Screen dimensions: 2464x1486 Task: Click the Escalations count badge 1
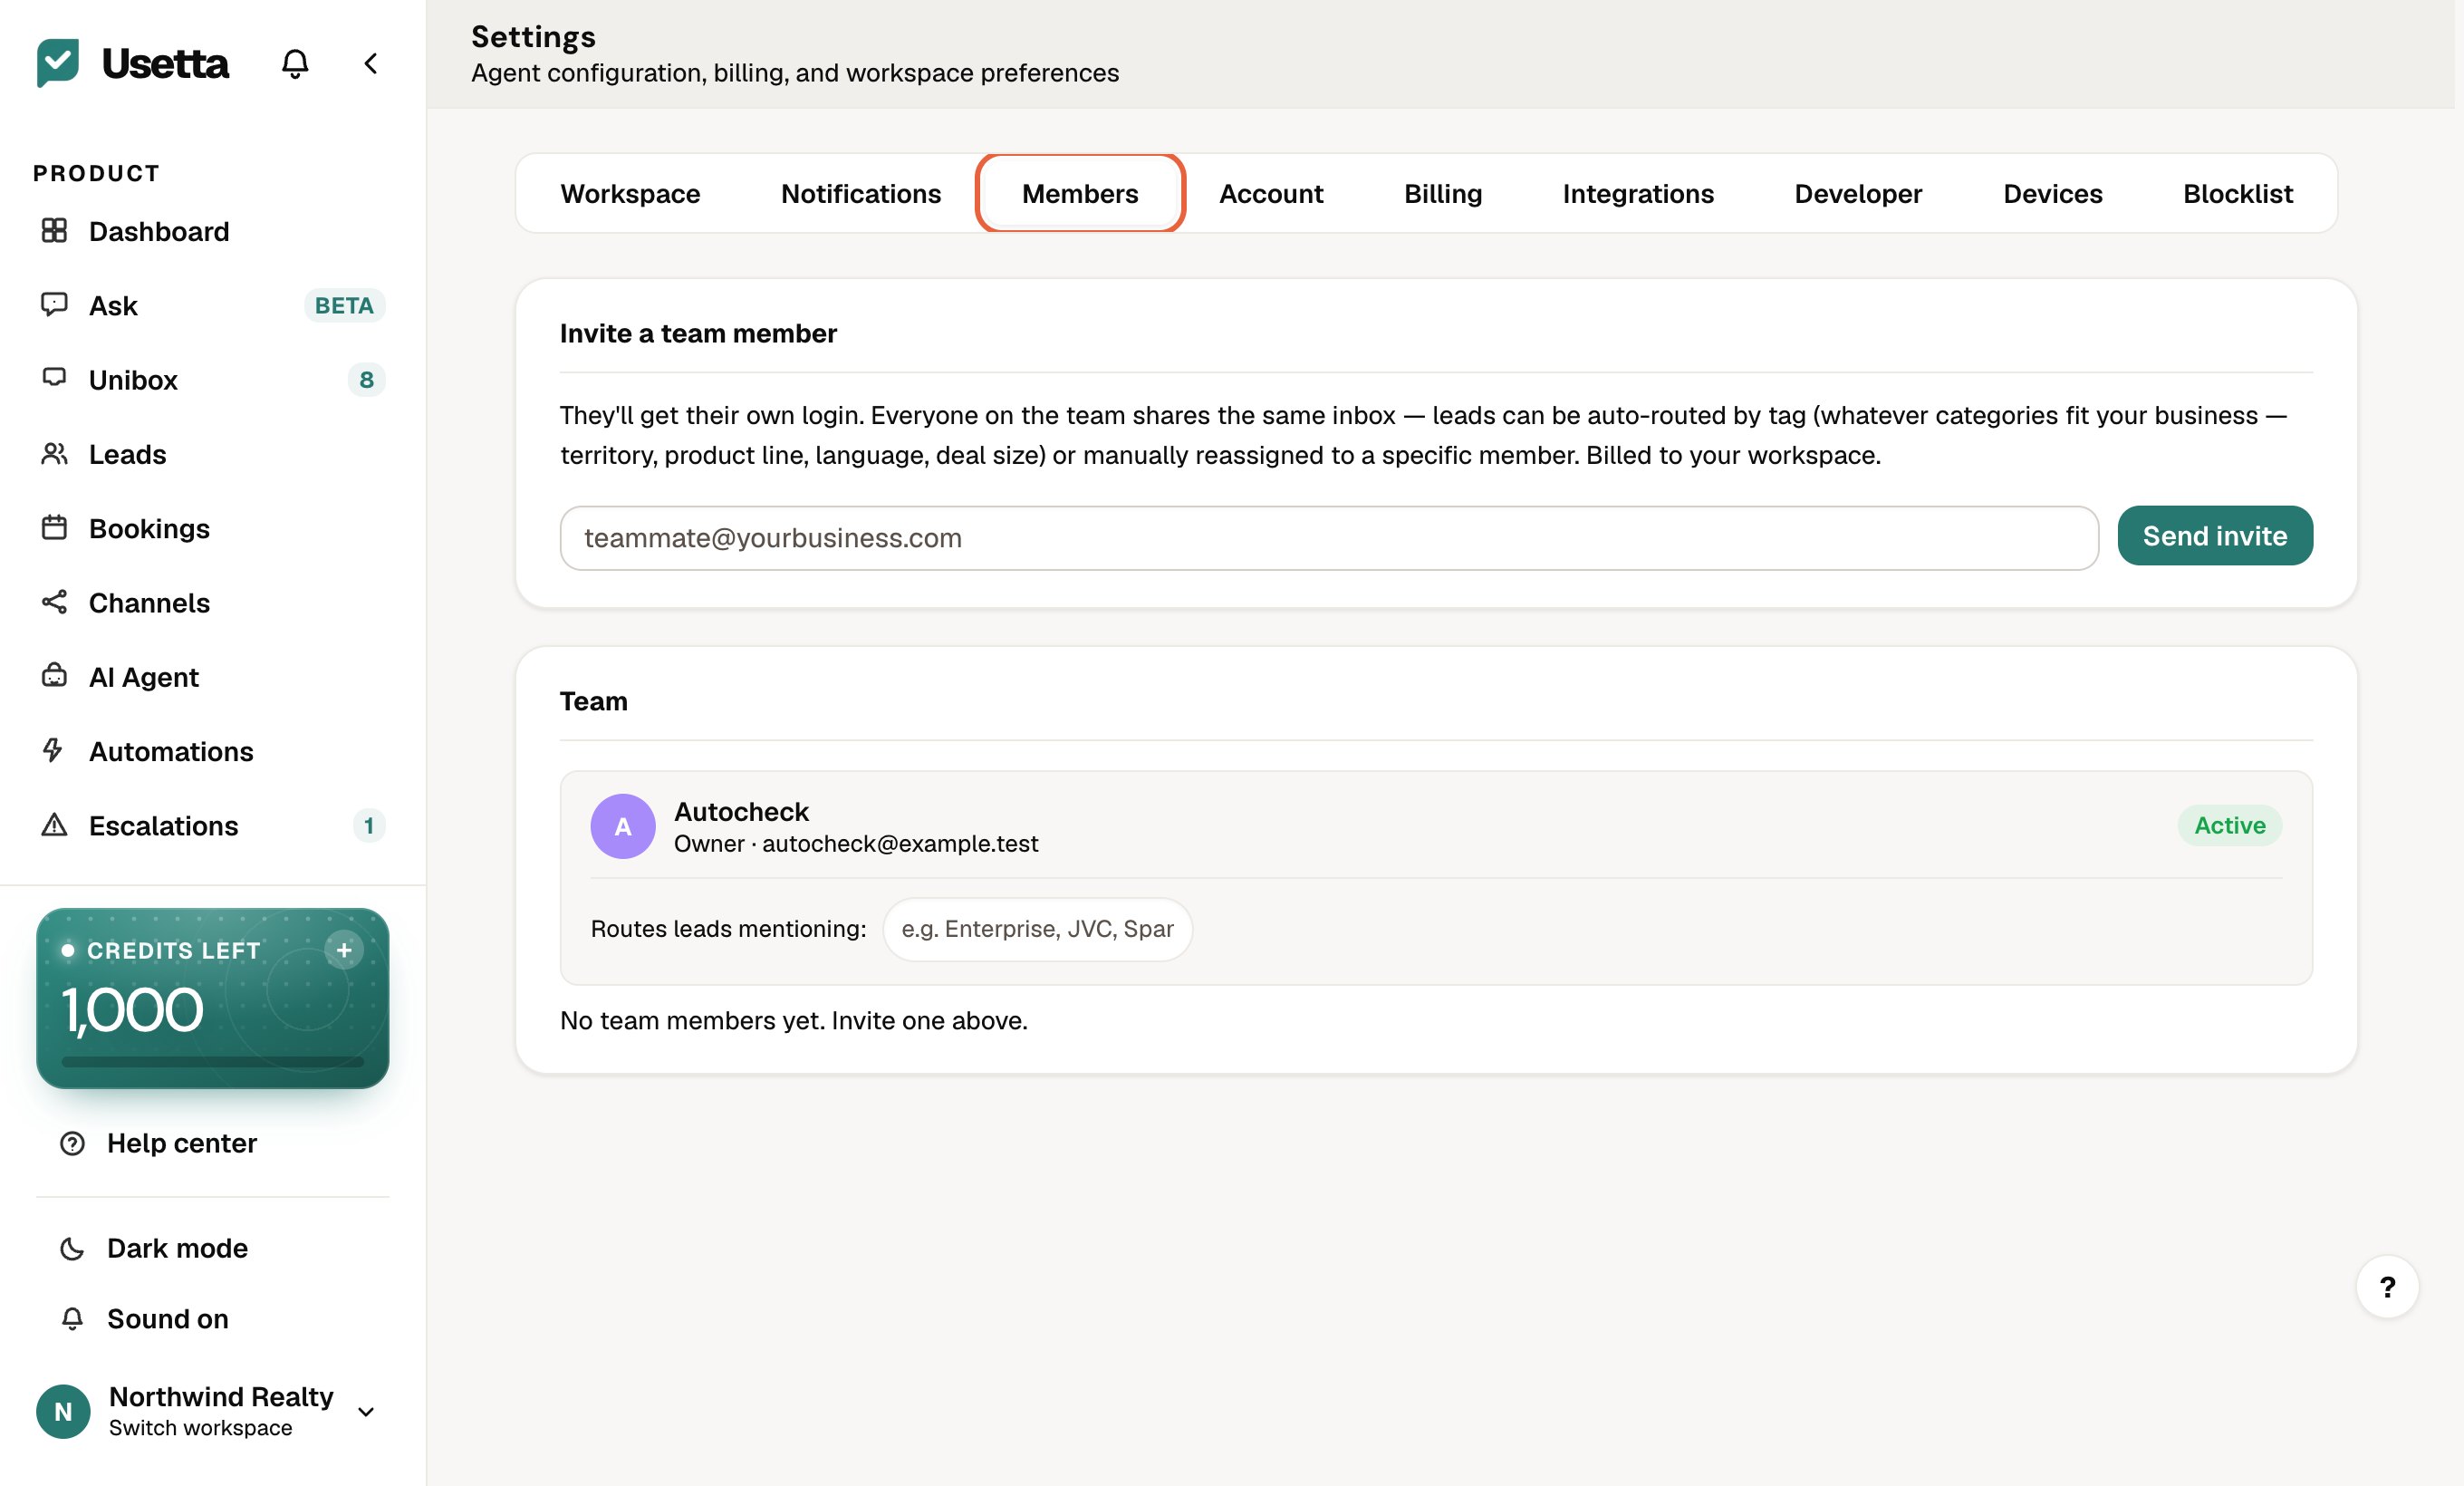point(369,826)
